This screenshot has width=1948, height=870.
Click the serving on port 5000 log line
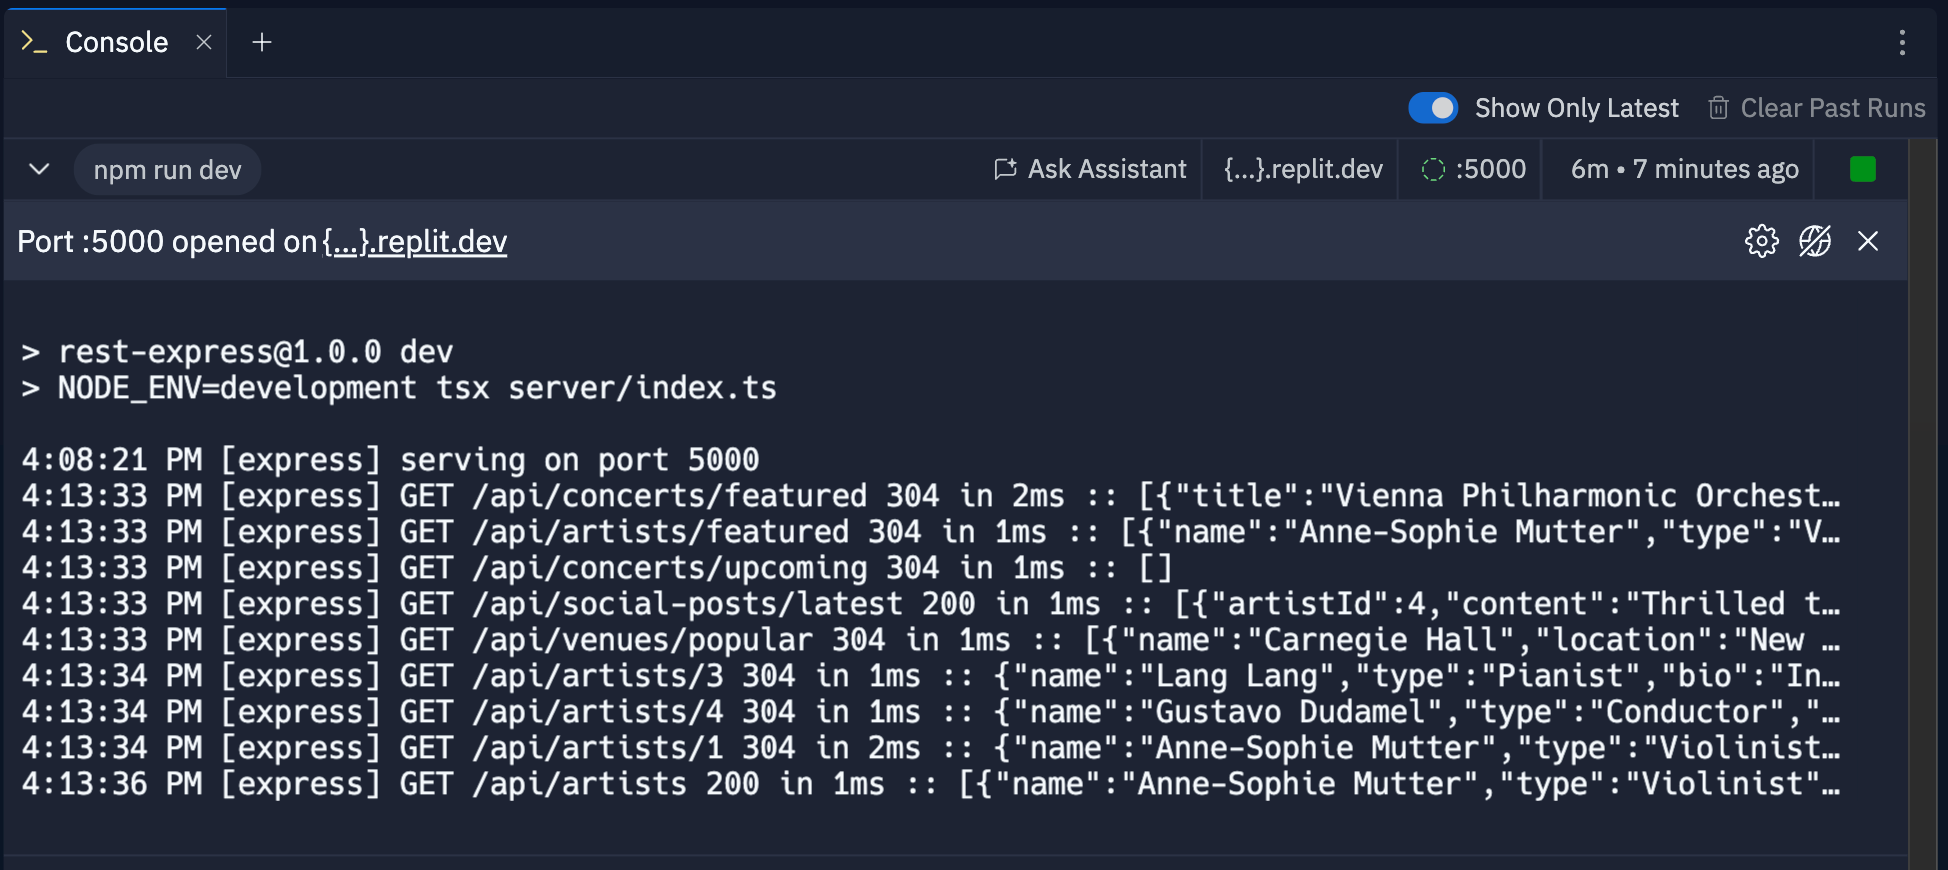[390, 460]
